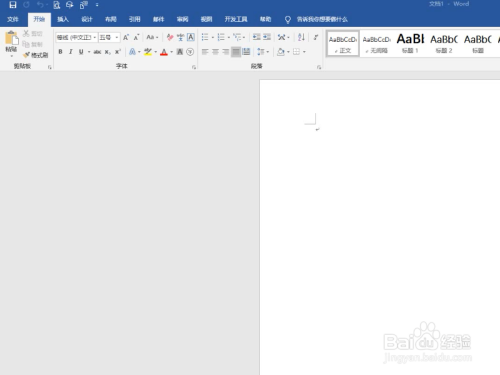
Task: Apply yellow text highlight color
Action: 148,52
